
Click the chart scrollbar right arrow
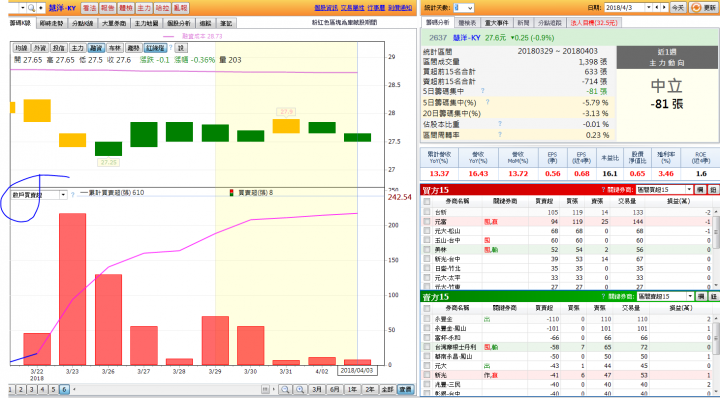click(274, 389)
